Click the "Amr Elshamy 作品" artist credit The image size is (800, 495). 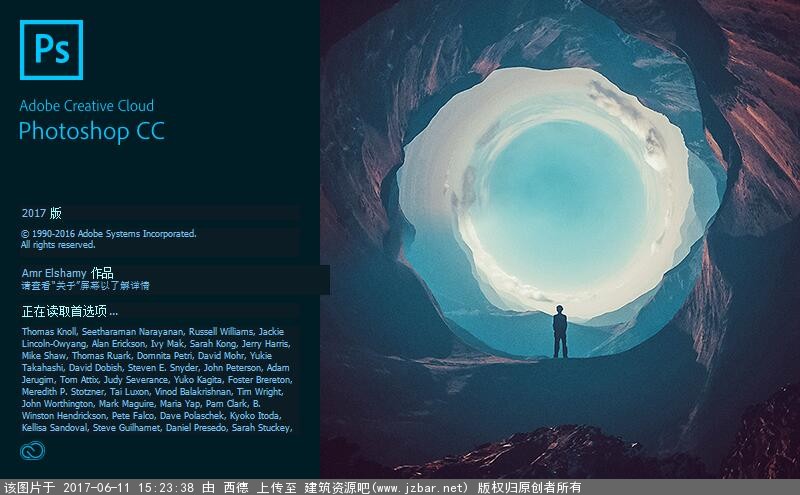pos(67,273)
